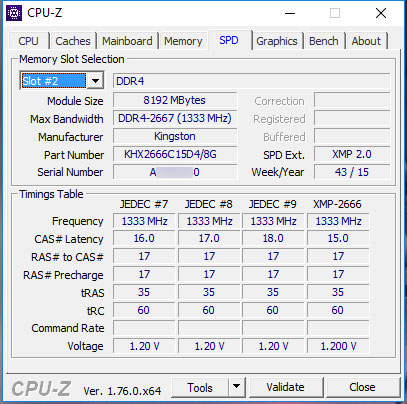Click the Timings Table group label
The height and width of the screenshot is (404, 407).
pos(51,194)
